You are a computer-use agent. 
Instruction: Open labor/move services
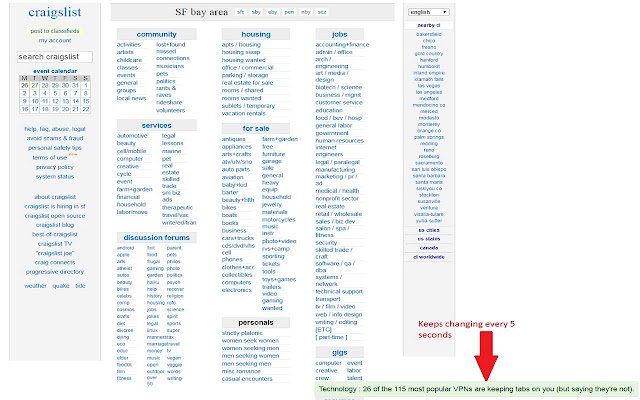(x=132, y=212)
